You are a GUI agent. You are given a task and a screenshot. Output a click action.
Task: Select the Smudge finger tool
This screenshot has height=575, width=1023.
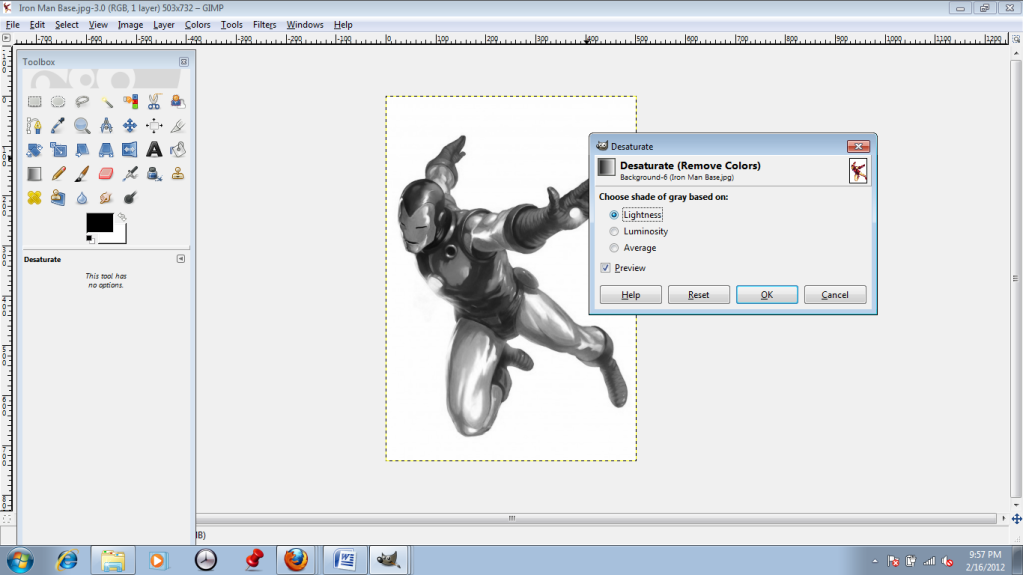point(106,198)
